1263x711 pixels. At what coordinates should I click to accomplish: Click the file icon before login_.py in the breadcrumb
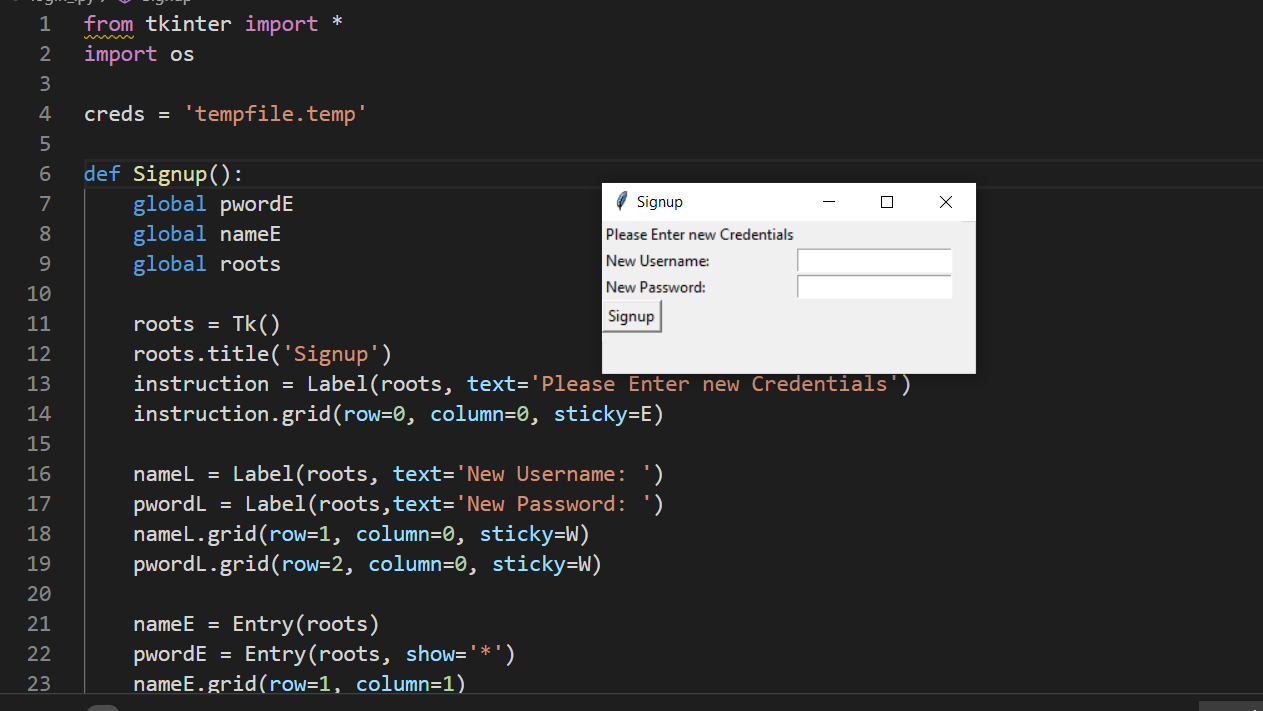pyautogui.click(x=15, y=3)
